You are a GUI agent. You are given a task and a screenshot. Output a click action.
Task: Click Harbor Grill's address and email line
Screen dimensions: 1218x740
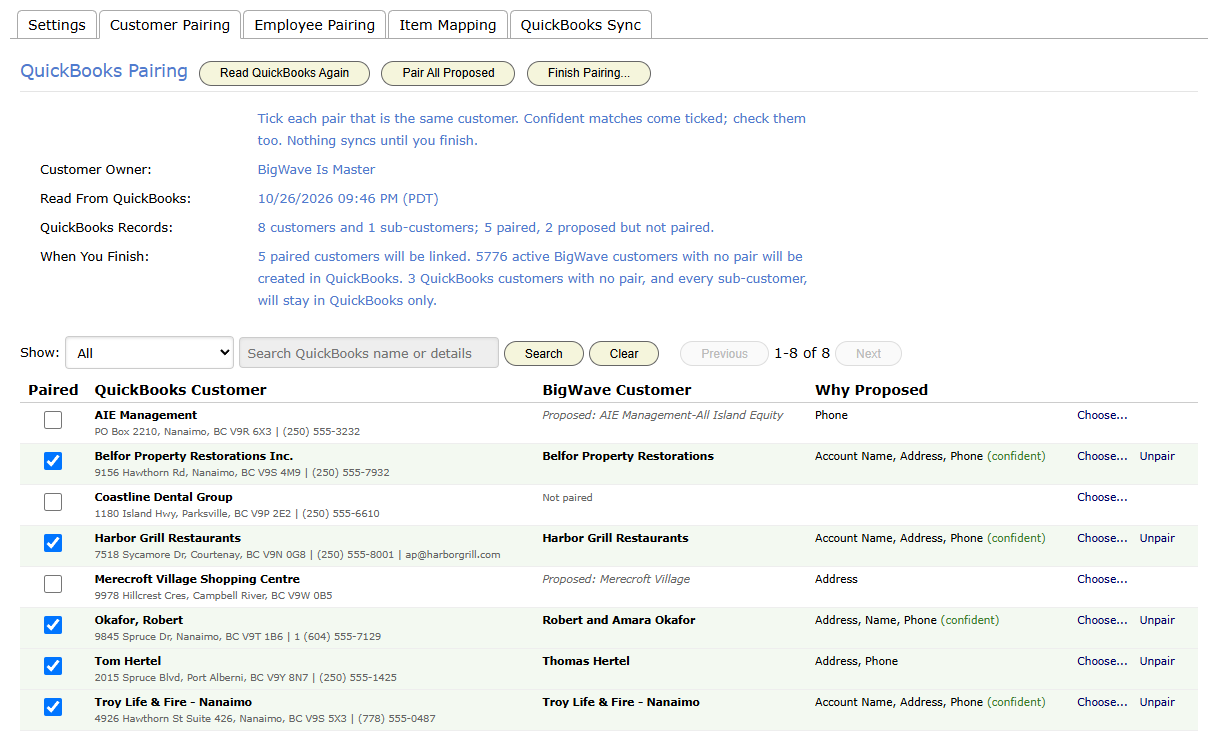[298, 554]
